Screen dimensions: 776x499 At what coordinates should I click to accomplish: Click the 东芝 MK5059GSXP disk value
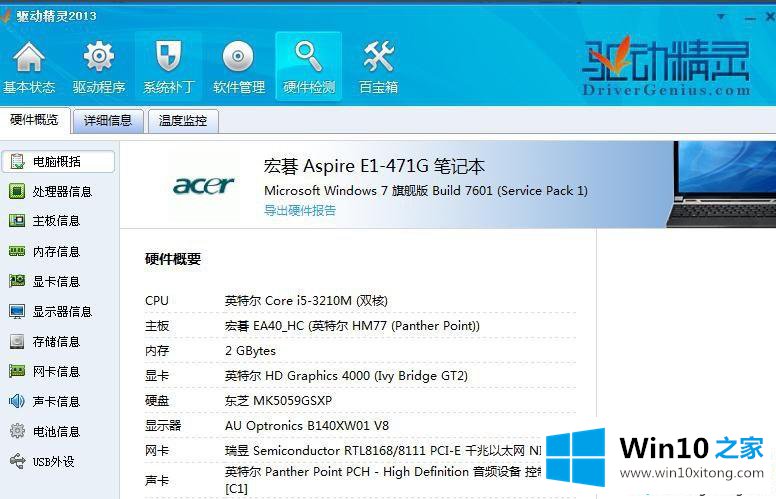pos(279,400)
